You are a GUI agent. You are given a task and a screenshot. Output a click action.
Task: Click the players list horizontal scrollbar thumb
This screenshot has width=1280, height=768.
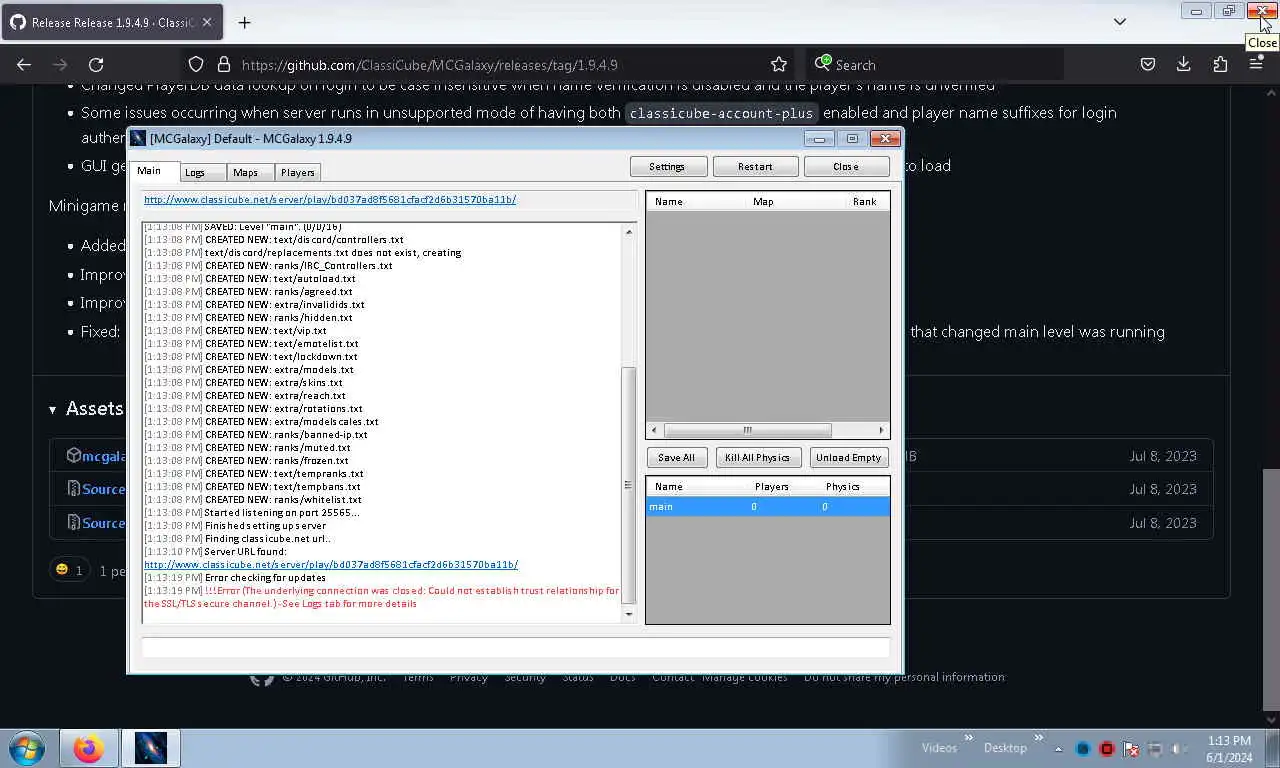coord(747,430)
